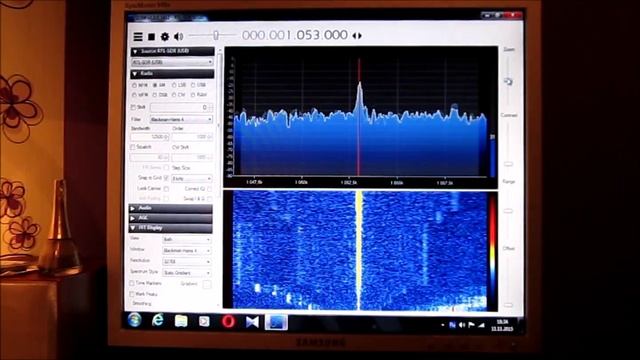Open the Action Center flag icon

pyautogui.click(x=471, y=325)
